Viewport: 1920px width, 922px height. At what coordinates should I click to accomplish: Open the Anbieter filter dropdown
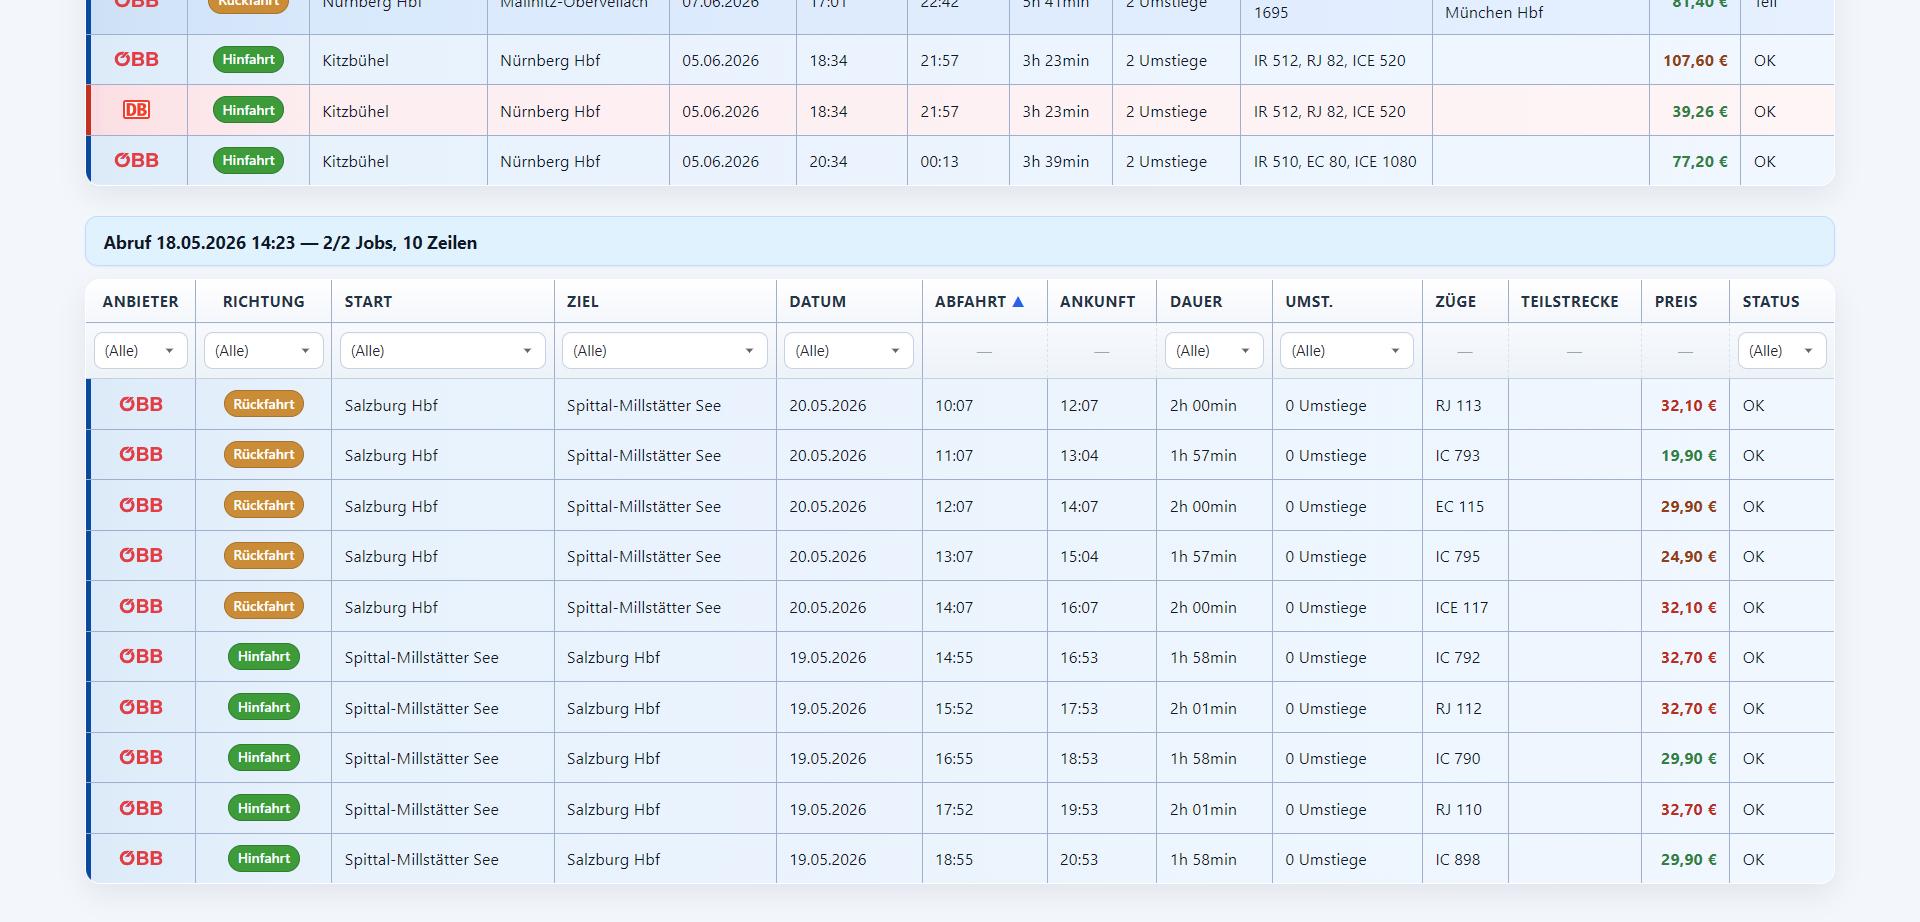pos(140,351)
